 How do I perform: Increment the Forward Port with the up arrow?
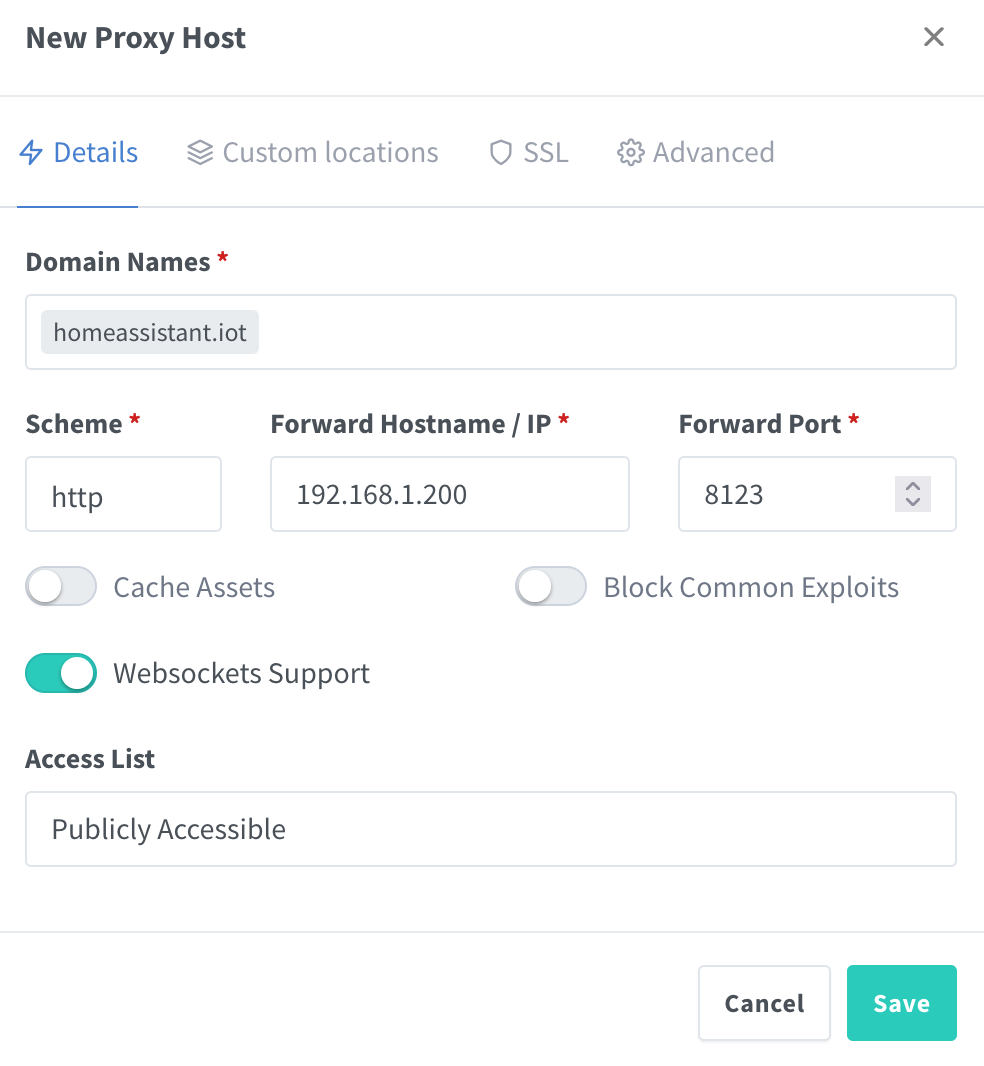(911, 485)
